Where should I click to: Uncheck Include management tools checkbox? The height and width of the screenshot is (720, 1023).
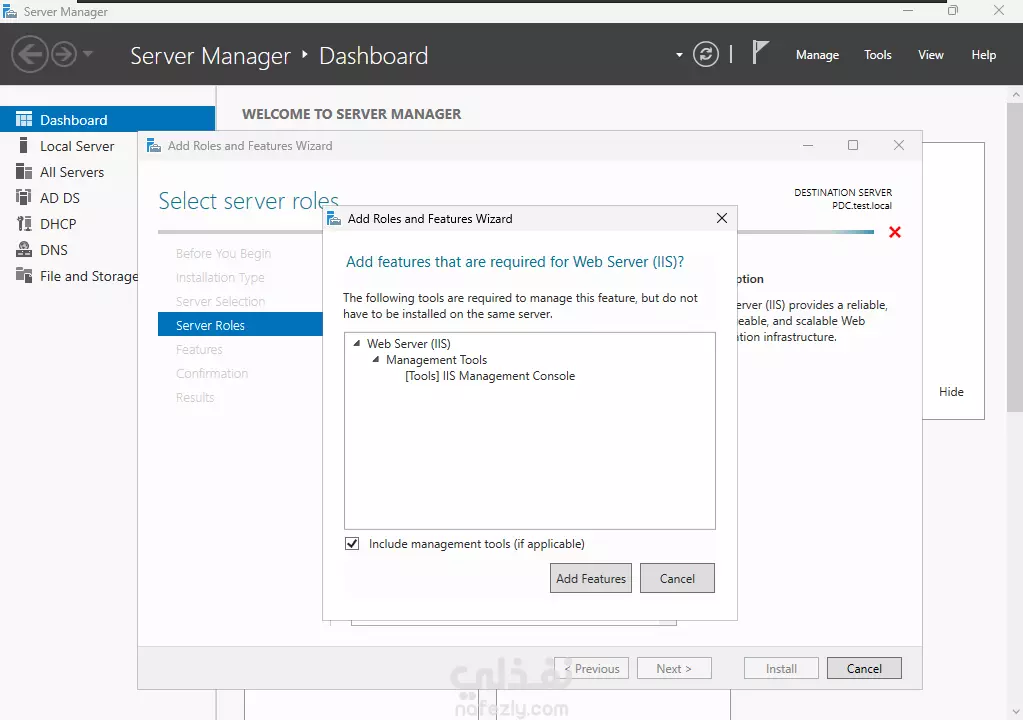click(x=352, y=543)
